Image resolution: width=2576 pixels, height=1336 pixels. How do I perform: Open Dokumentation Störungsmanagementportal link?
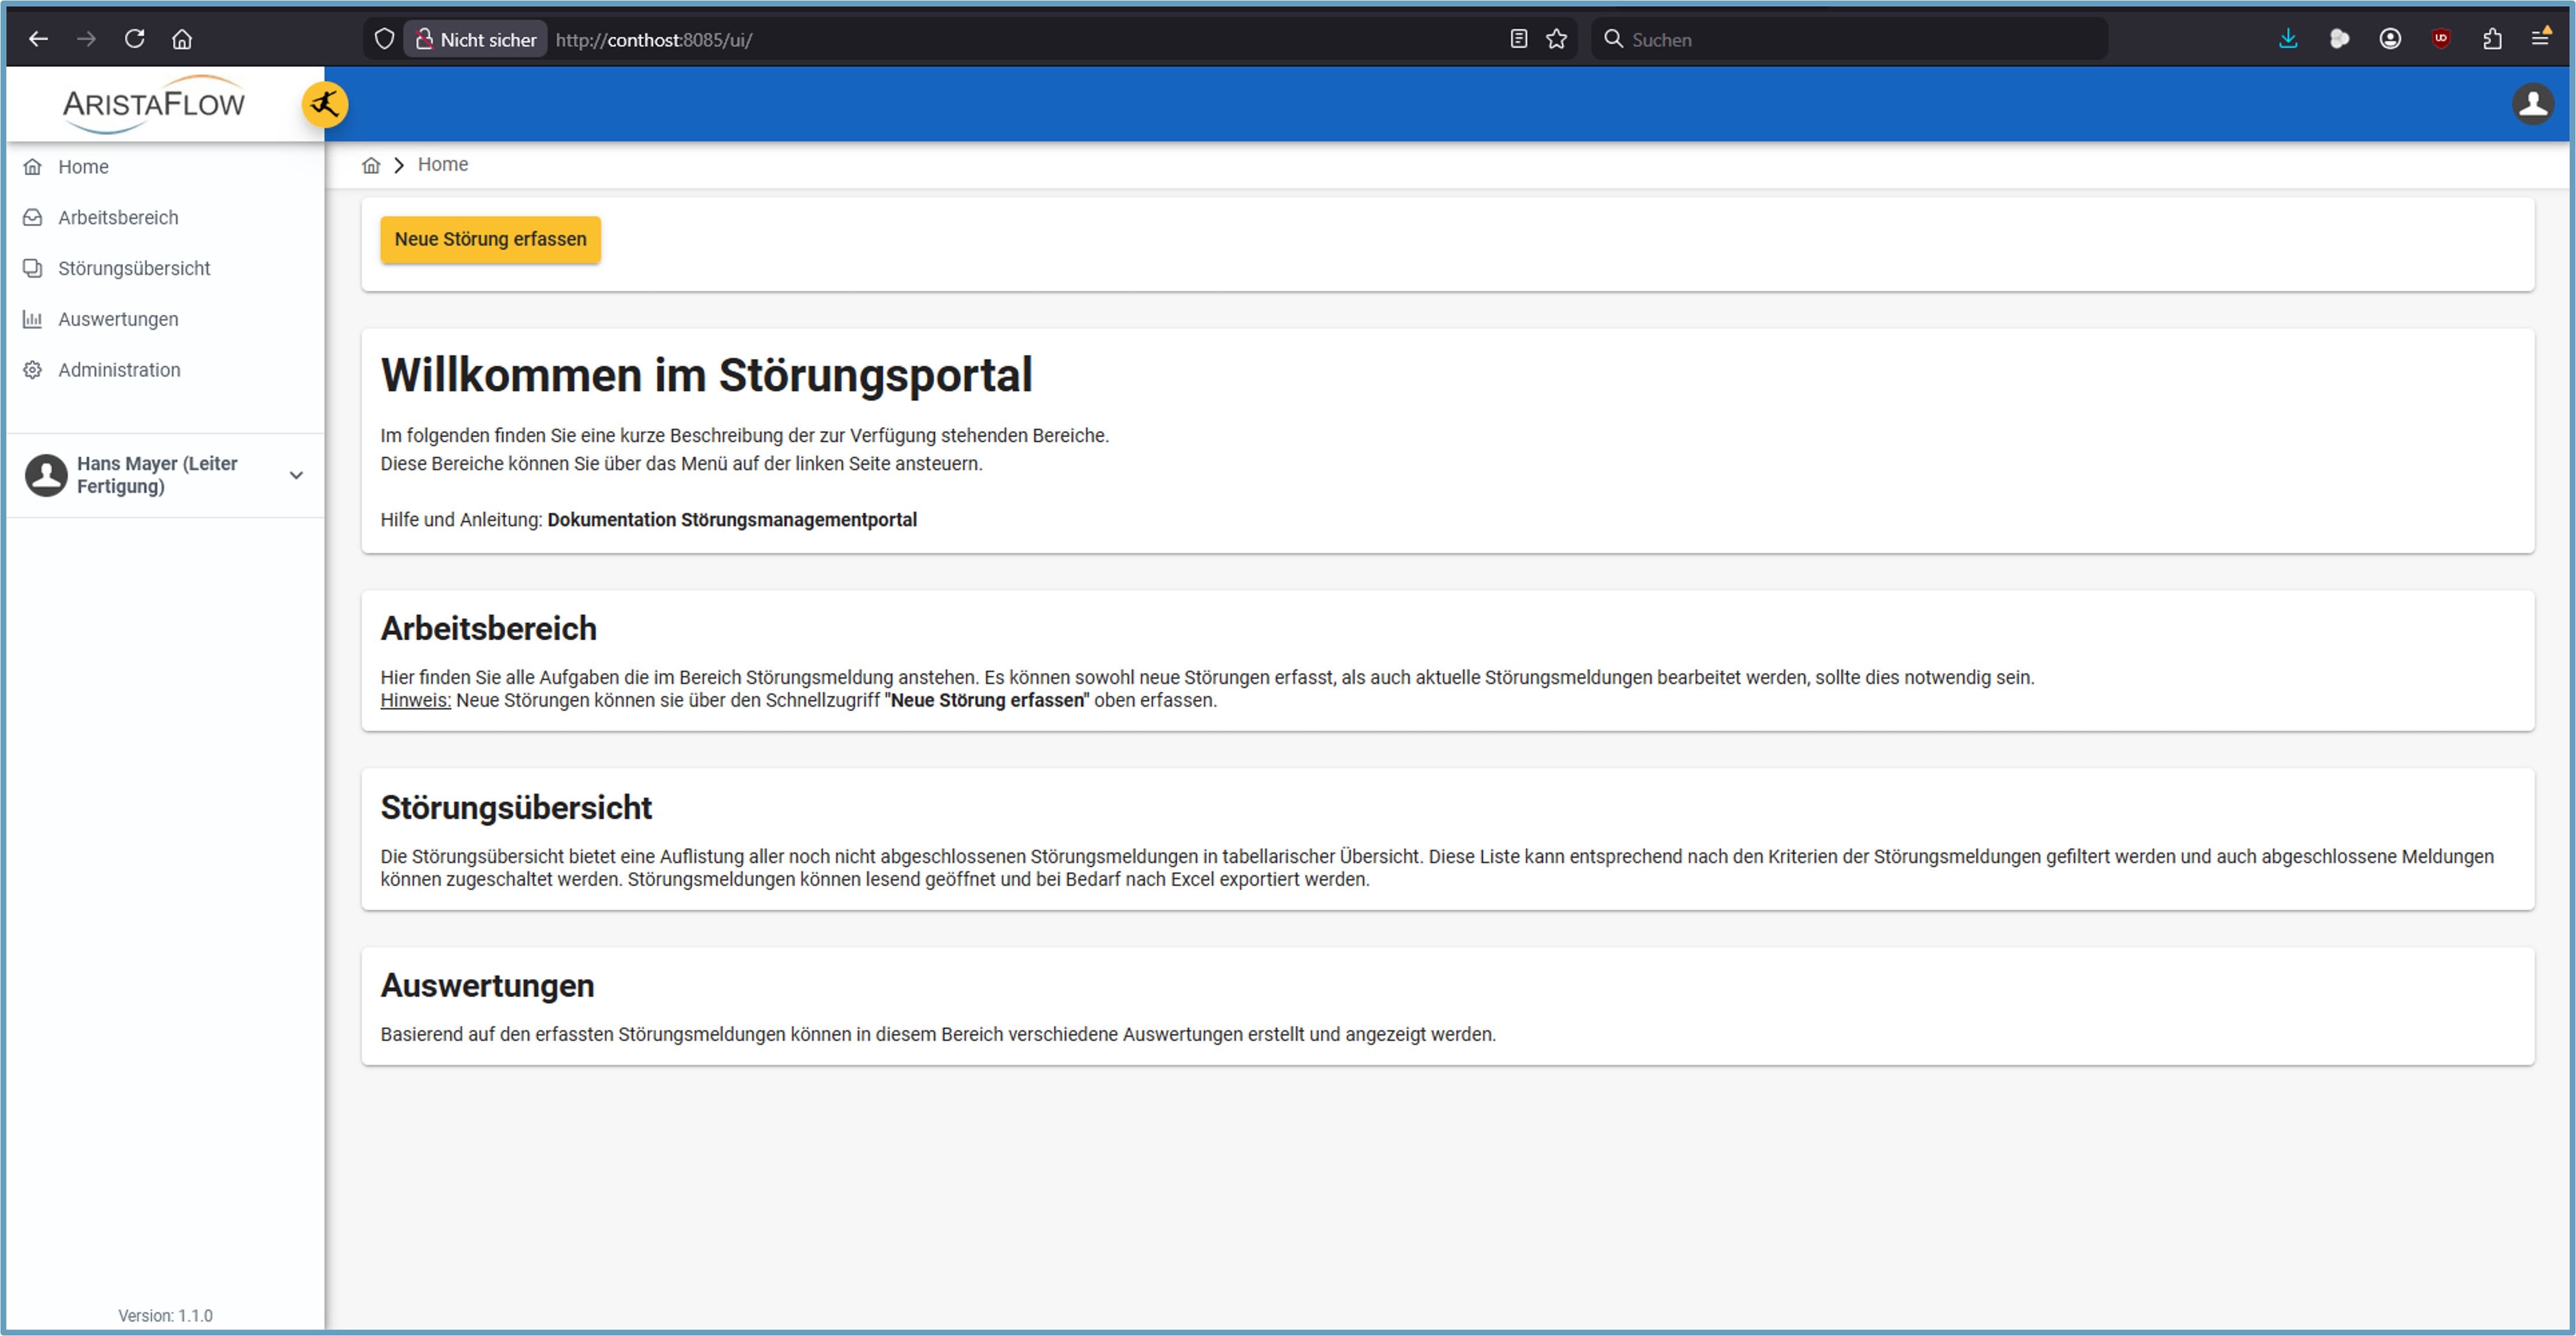point(732,519)
